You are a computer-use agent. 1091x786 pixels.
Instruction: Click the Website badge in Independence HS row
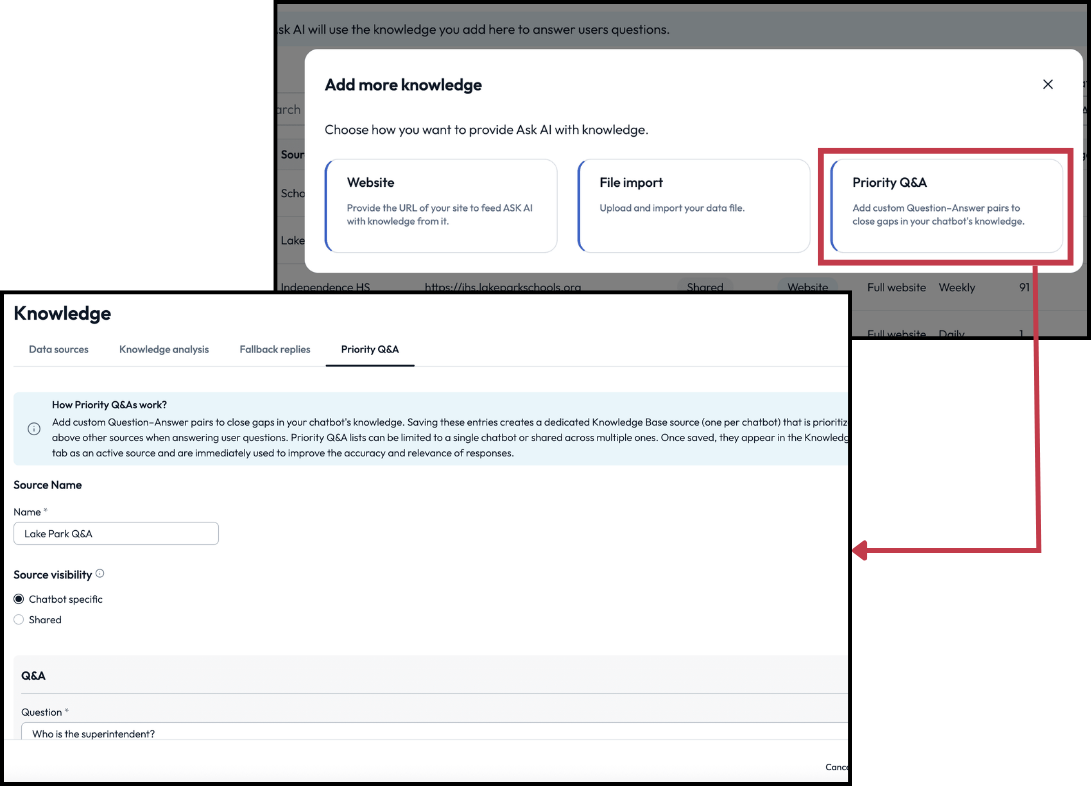click(807, 287)
